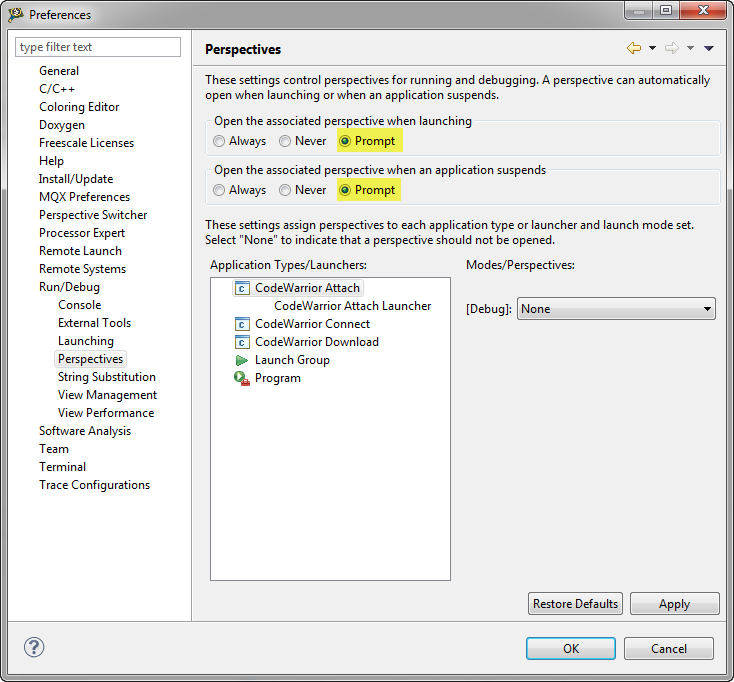Image resolution: width=734 pixels, height=682 pixels.
Task: Open the help question mark icon
Action: pyautogui.click(x=34, y=647)
